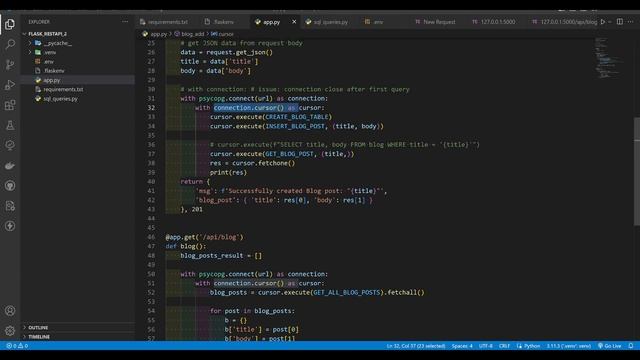The height and width of the screenshot is (360, 640).
Task: Open the Manage gear icon
Action: [10, 331]
